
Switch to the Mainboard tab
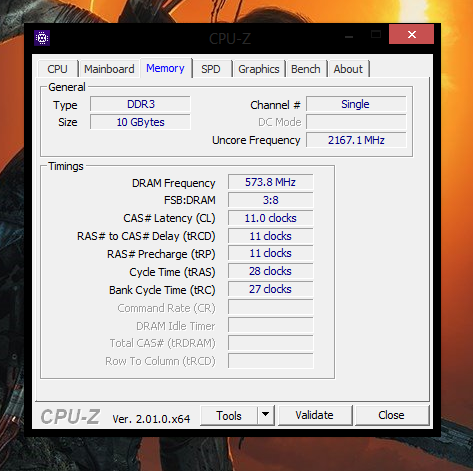pyautogui.click(x=109, y=69)
